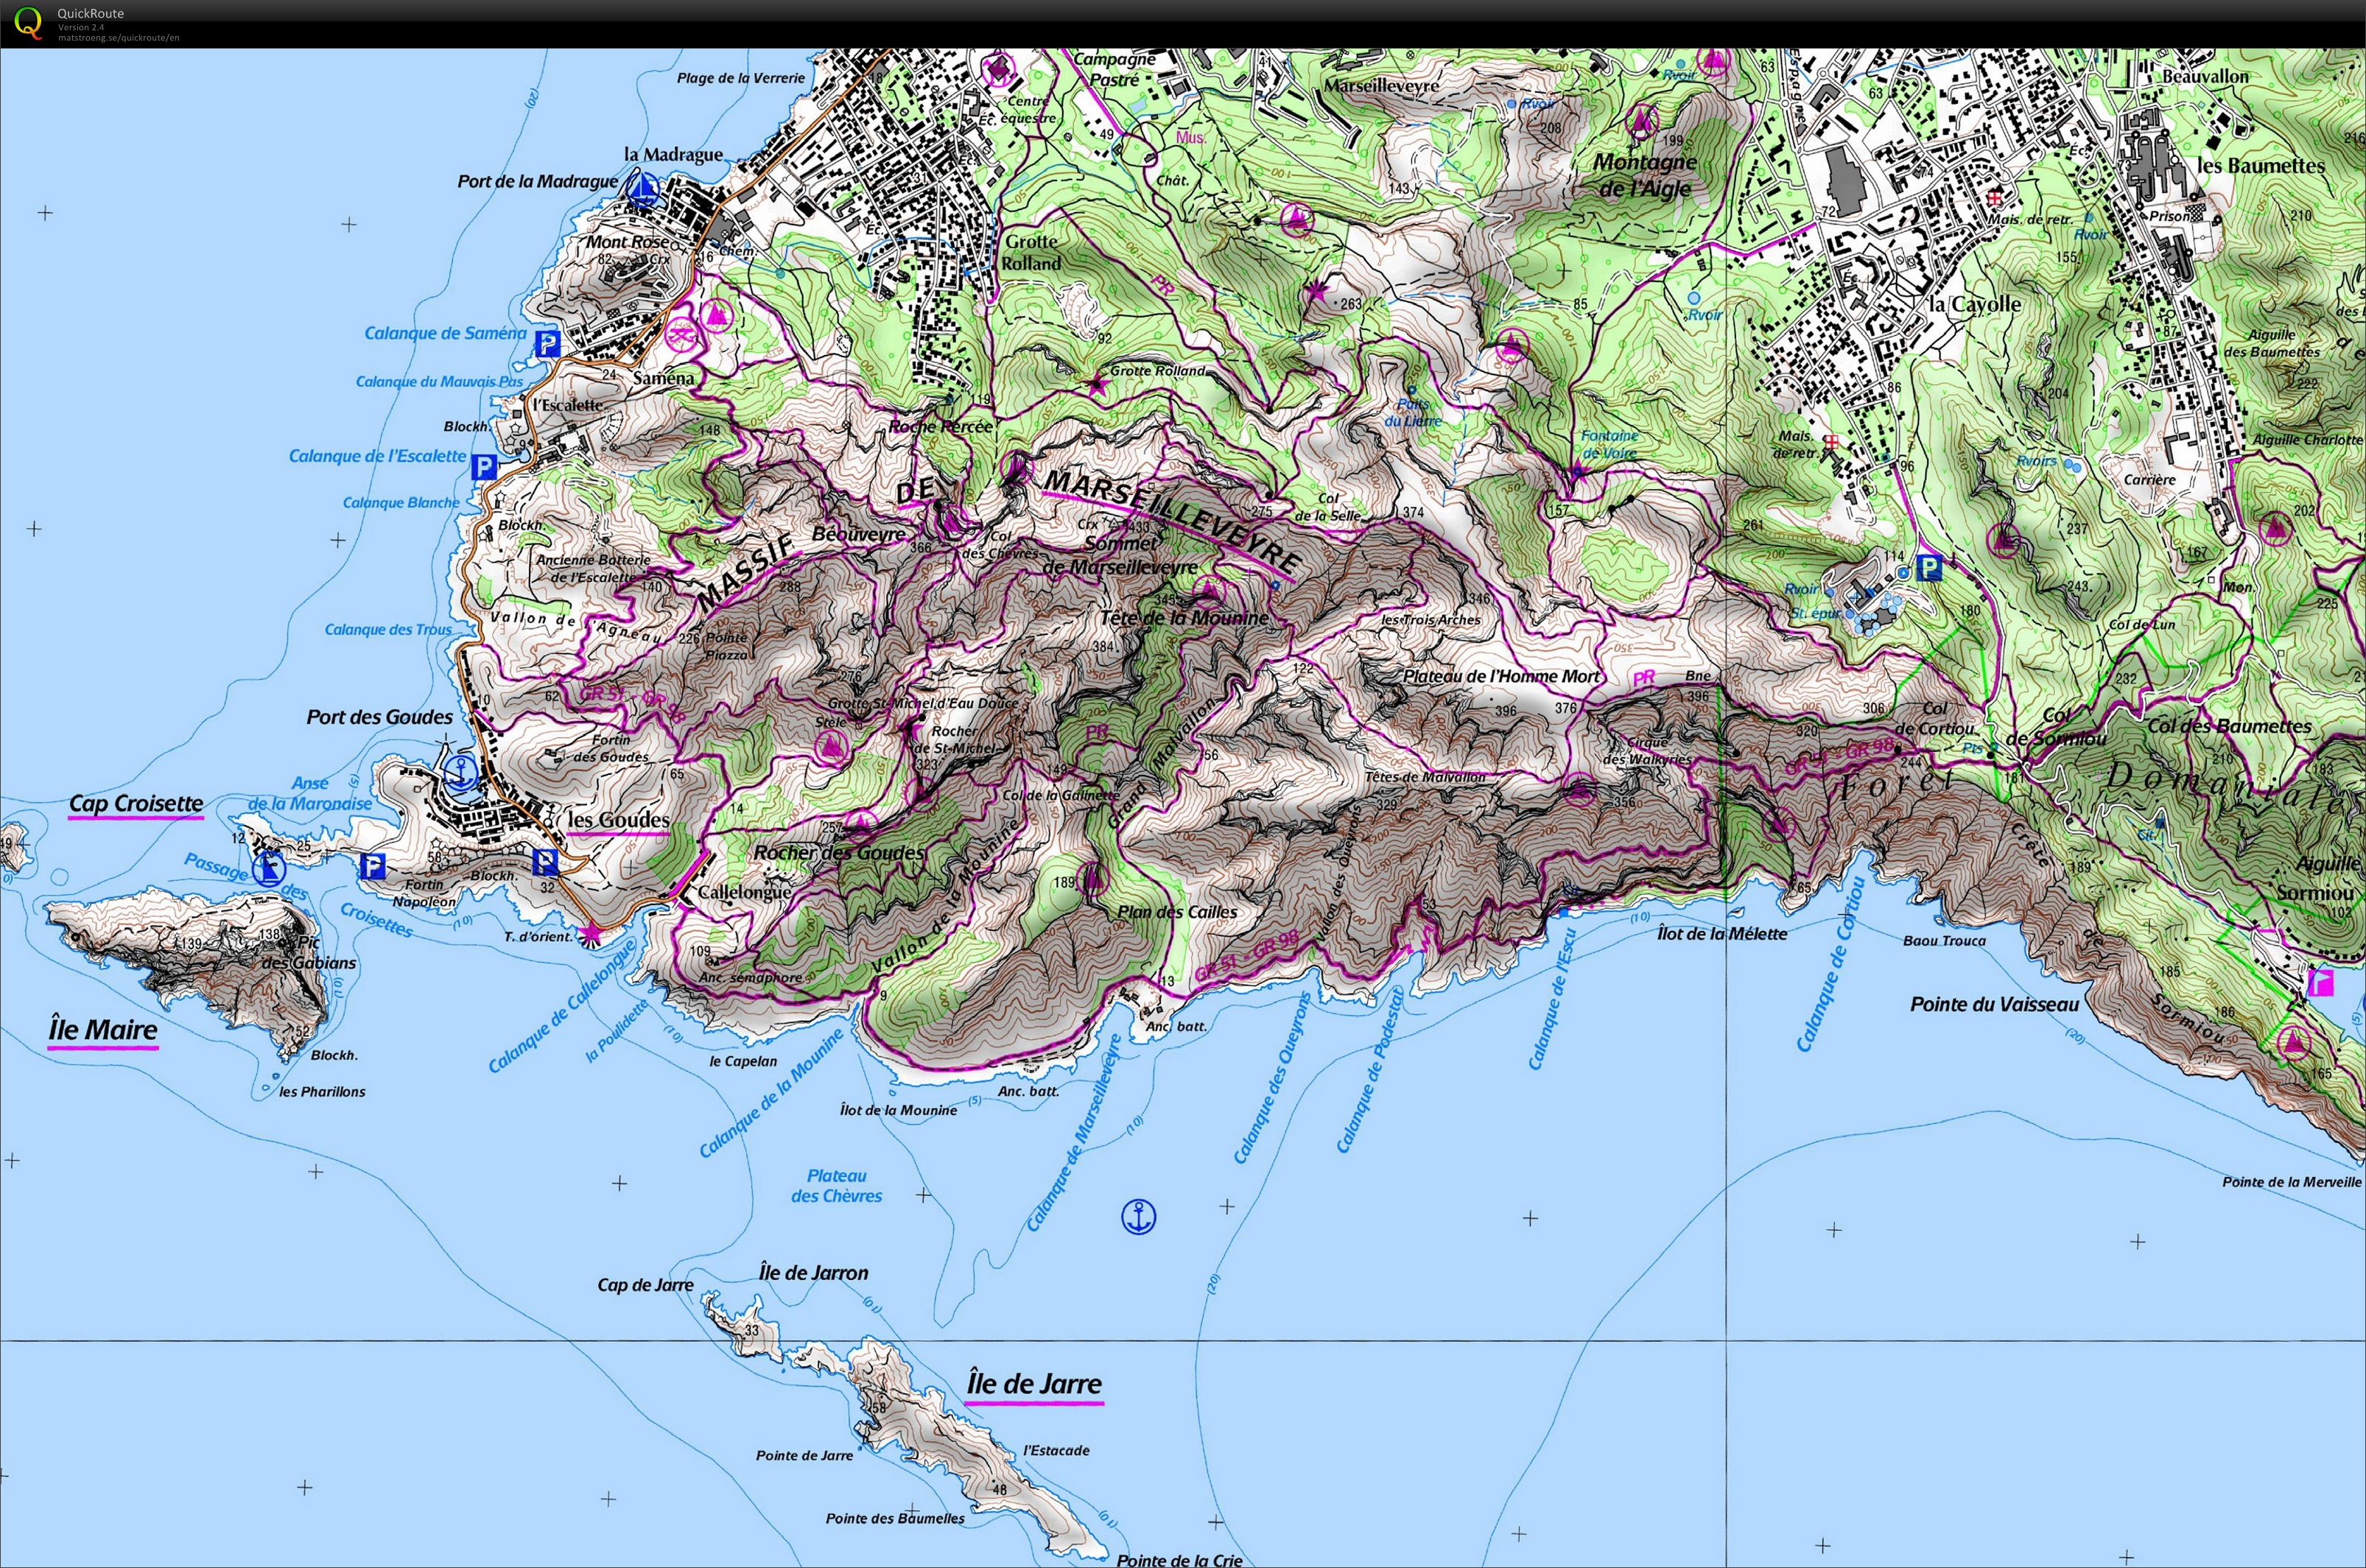Click the Port des Goudes label
The height and width of the screenshot is (1568, 2366).
pos(380,717)
